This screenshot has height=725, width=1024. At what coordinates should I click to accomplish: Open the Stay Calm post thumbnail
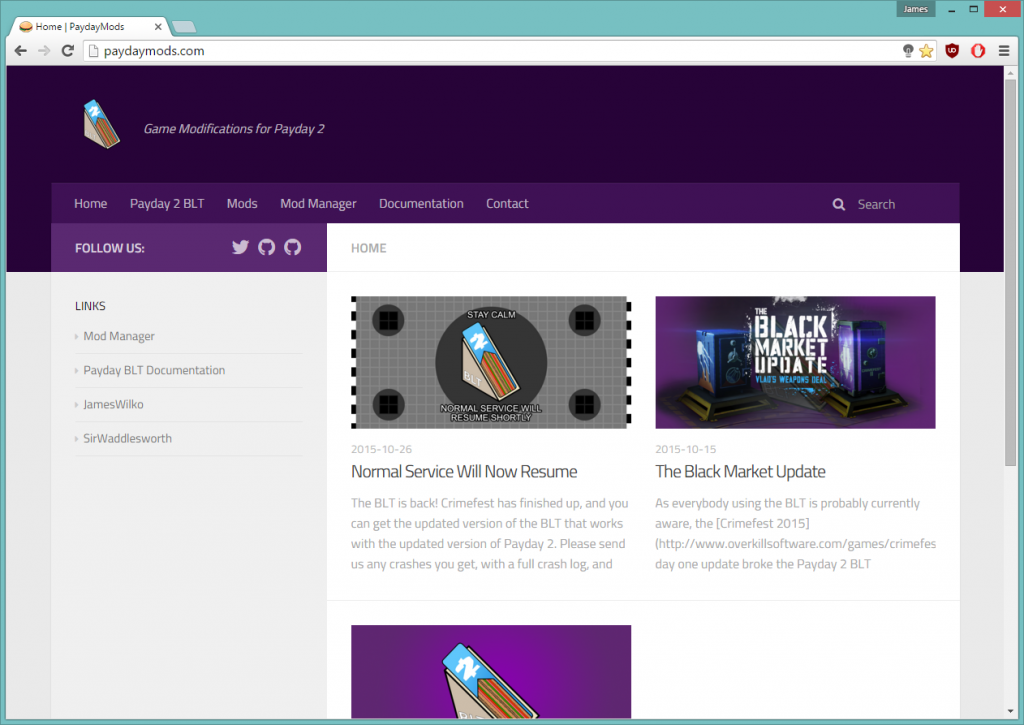pyautogui.click(x=491, y=362)
